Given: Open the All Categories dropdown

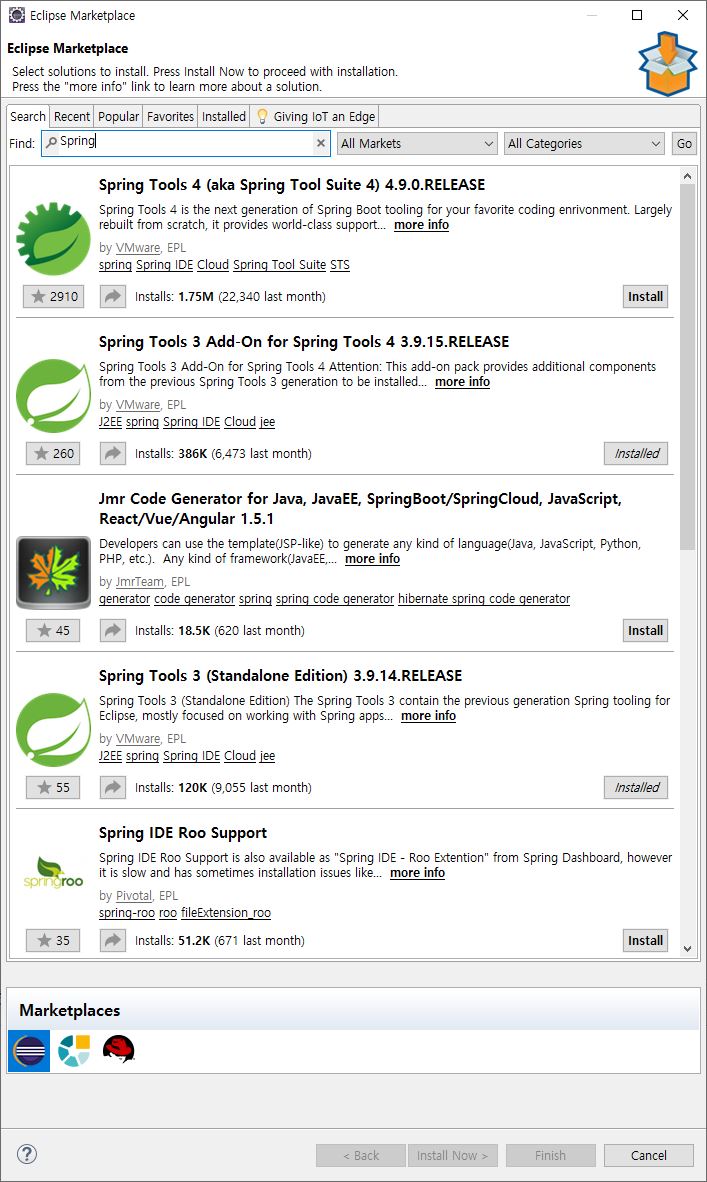Looking at the screenshot, I should click(584, 143).
